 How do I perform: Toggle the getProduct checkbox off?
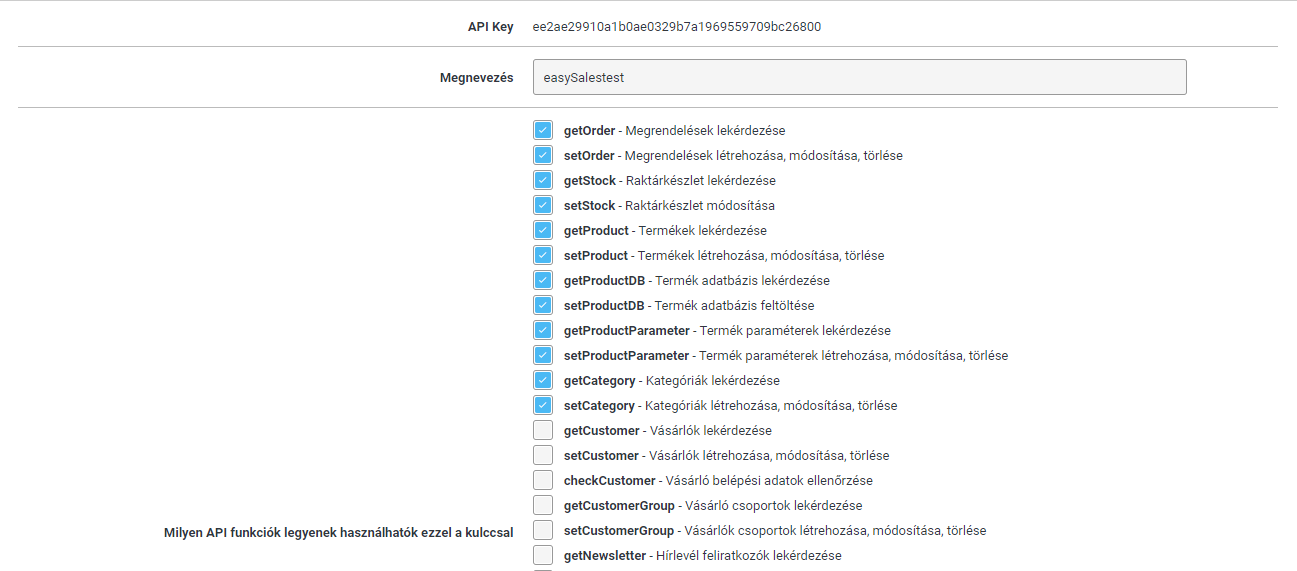(x=543, y=230)
